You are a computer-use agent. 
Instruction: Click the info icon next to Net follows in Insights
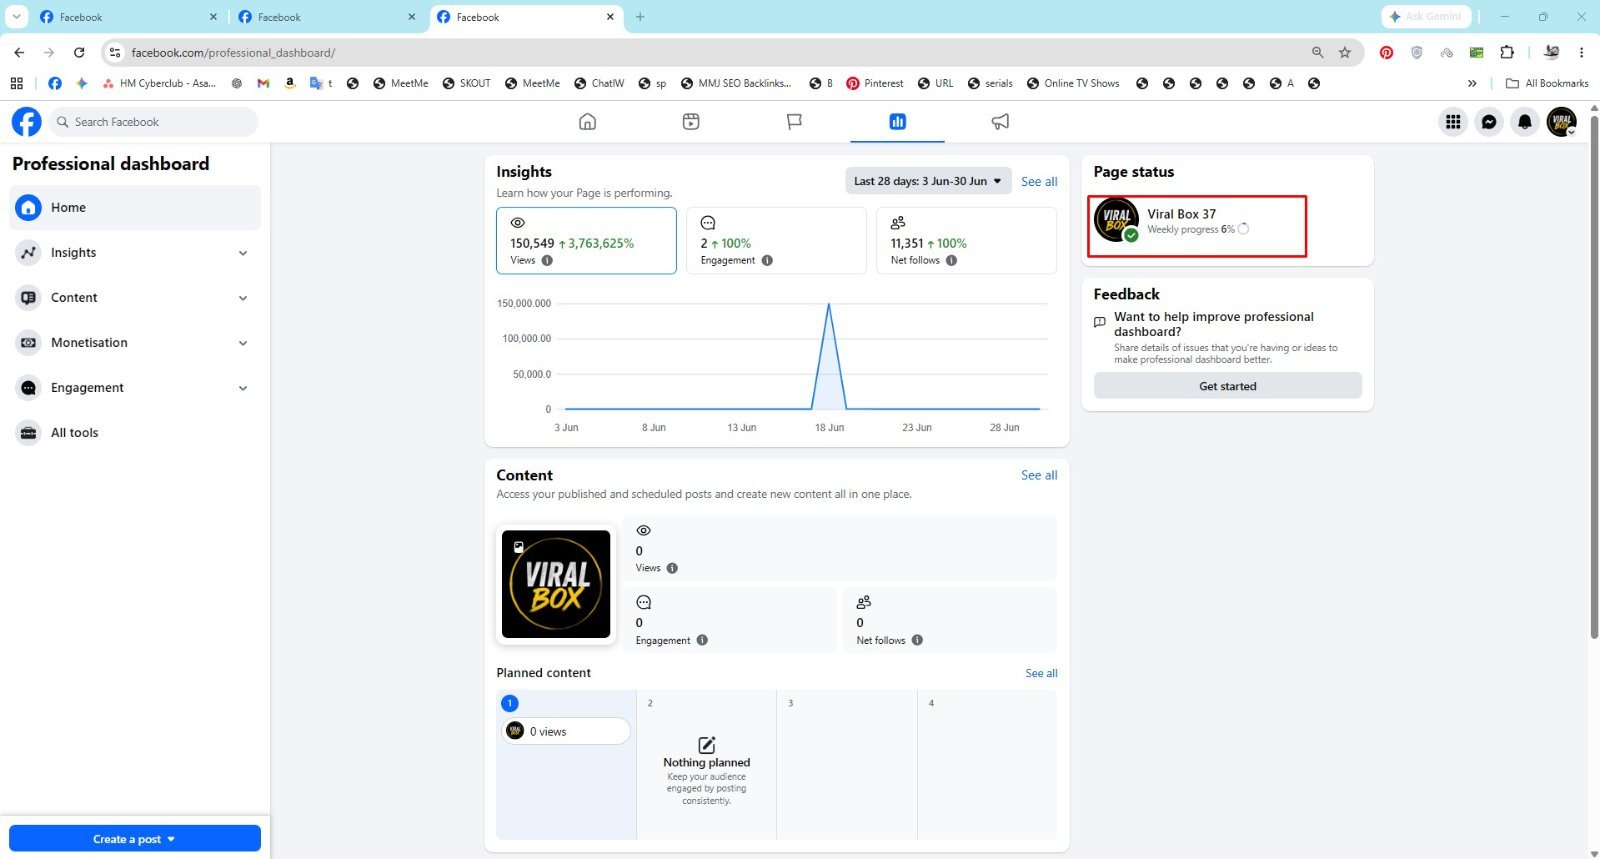point(951,260)
